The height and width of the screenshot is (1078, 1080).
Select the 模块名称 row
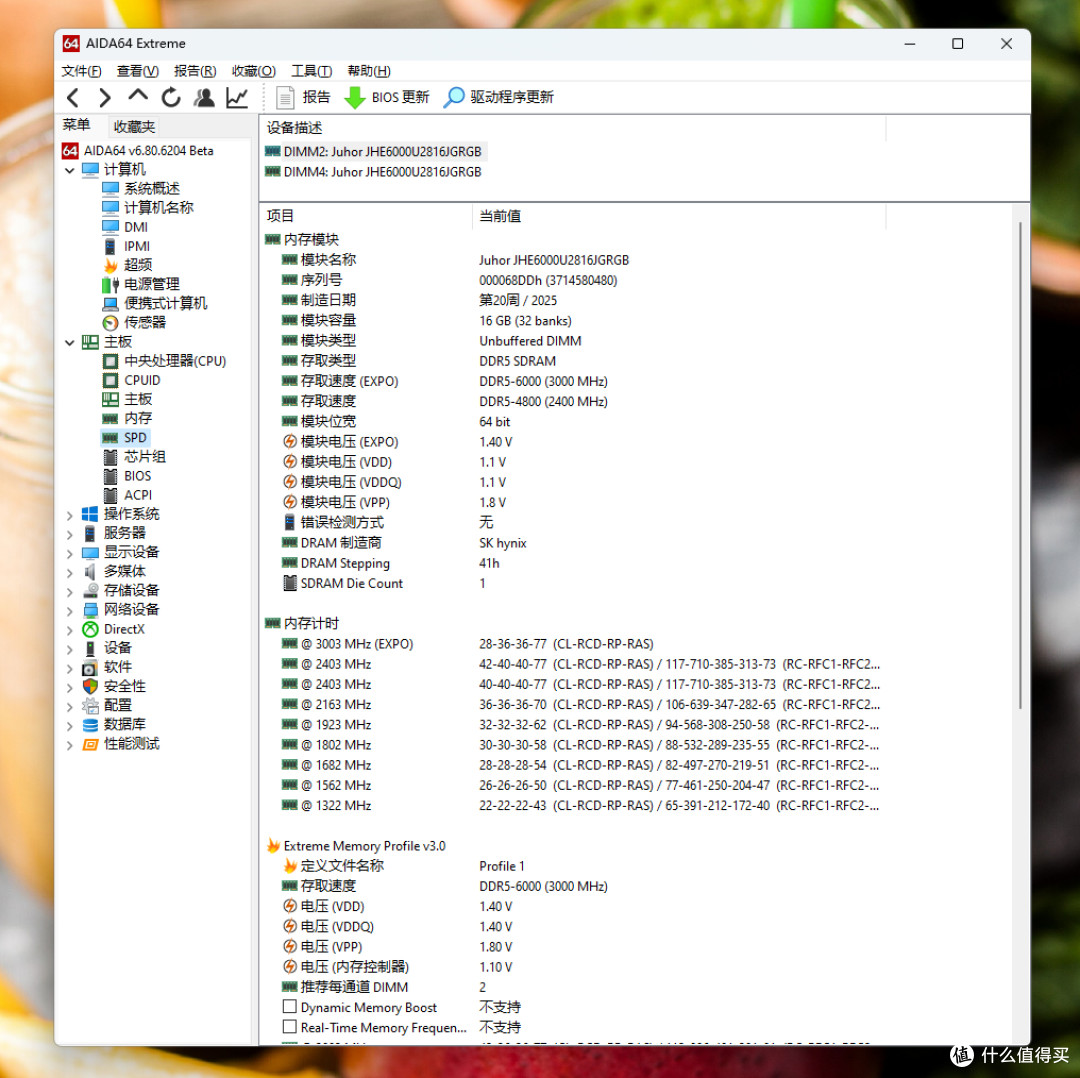click(x=573, y=260)
